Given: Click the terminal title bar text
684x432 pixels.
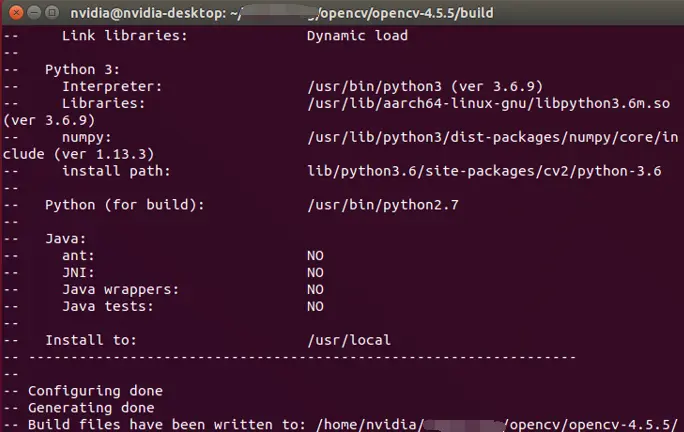Looking at the screenshot, I should click(282, 13).
